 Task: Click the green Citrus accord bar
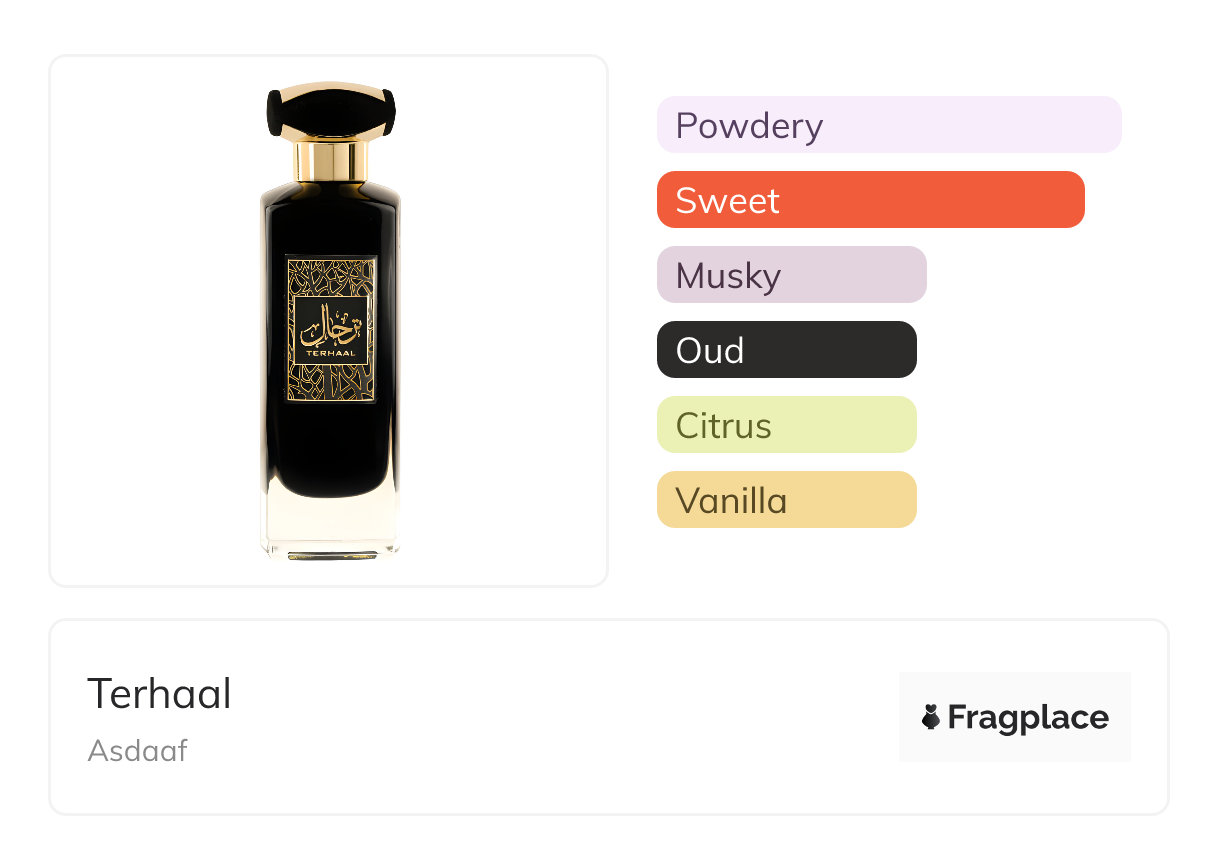(x=787, y=425)
